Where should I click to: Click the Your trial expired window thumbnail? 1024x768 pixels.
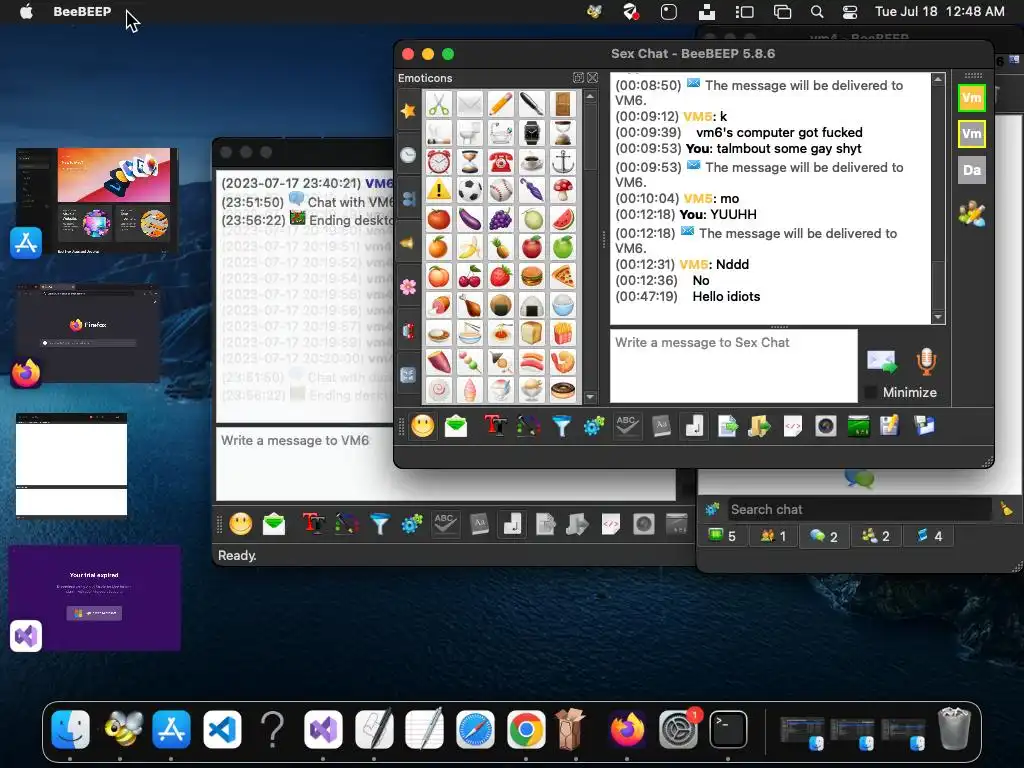(95, 598)
